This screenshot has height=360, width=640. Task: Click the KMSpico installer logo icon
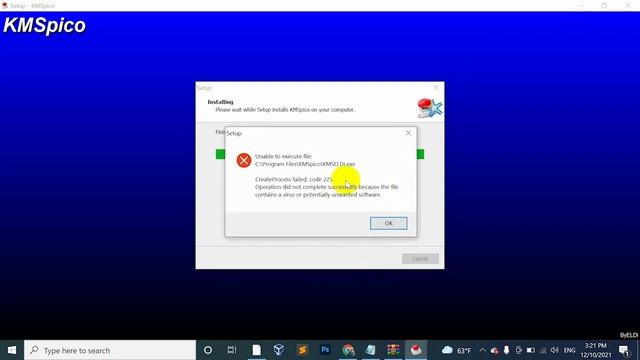pyautogui.click(x=429, y=108)
